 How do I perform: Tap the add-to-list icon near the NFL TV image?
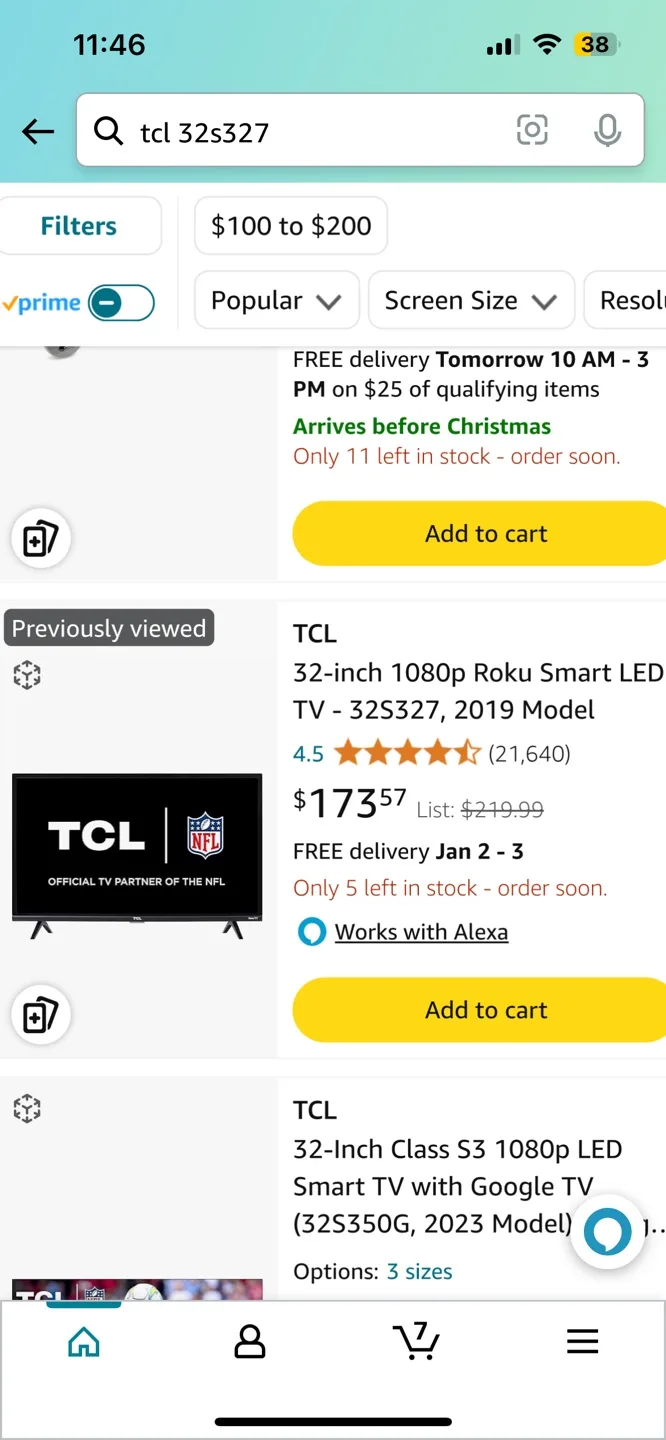(x=40, y=1015)
